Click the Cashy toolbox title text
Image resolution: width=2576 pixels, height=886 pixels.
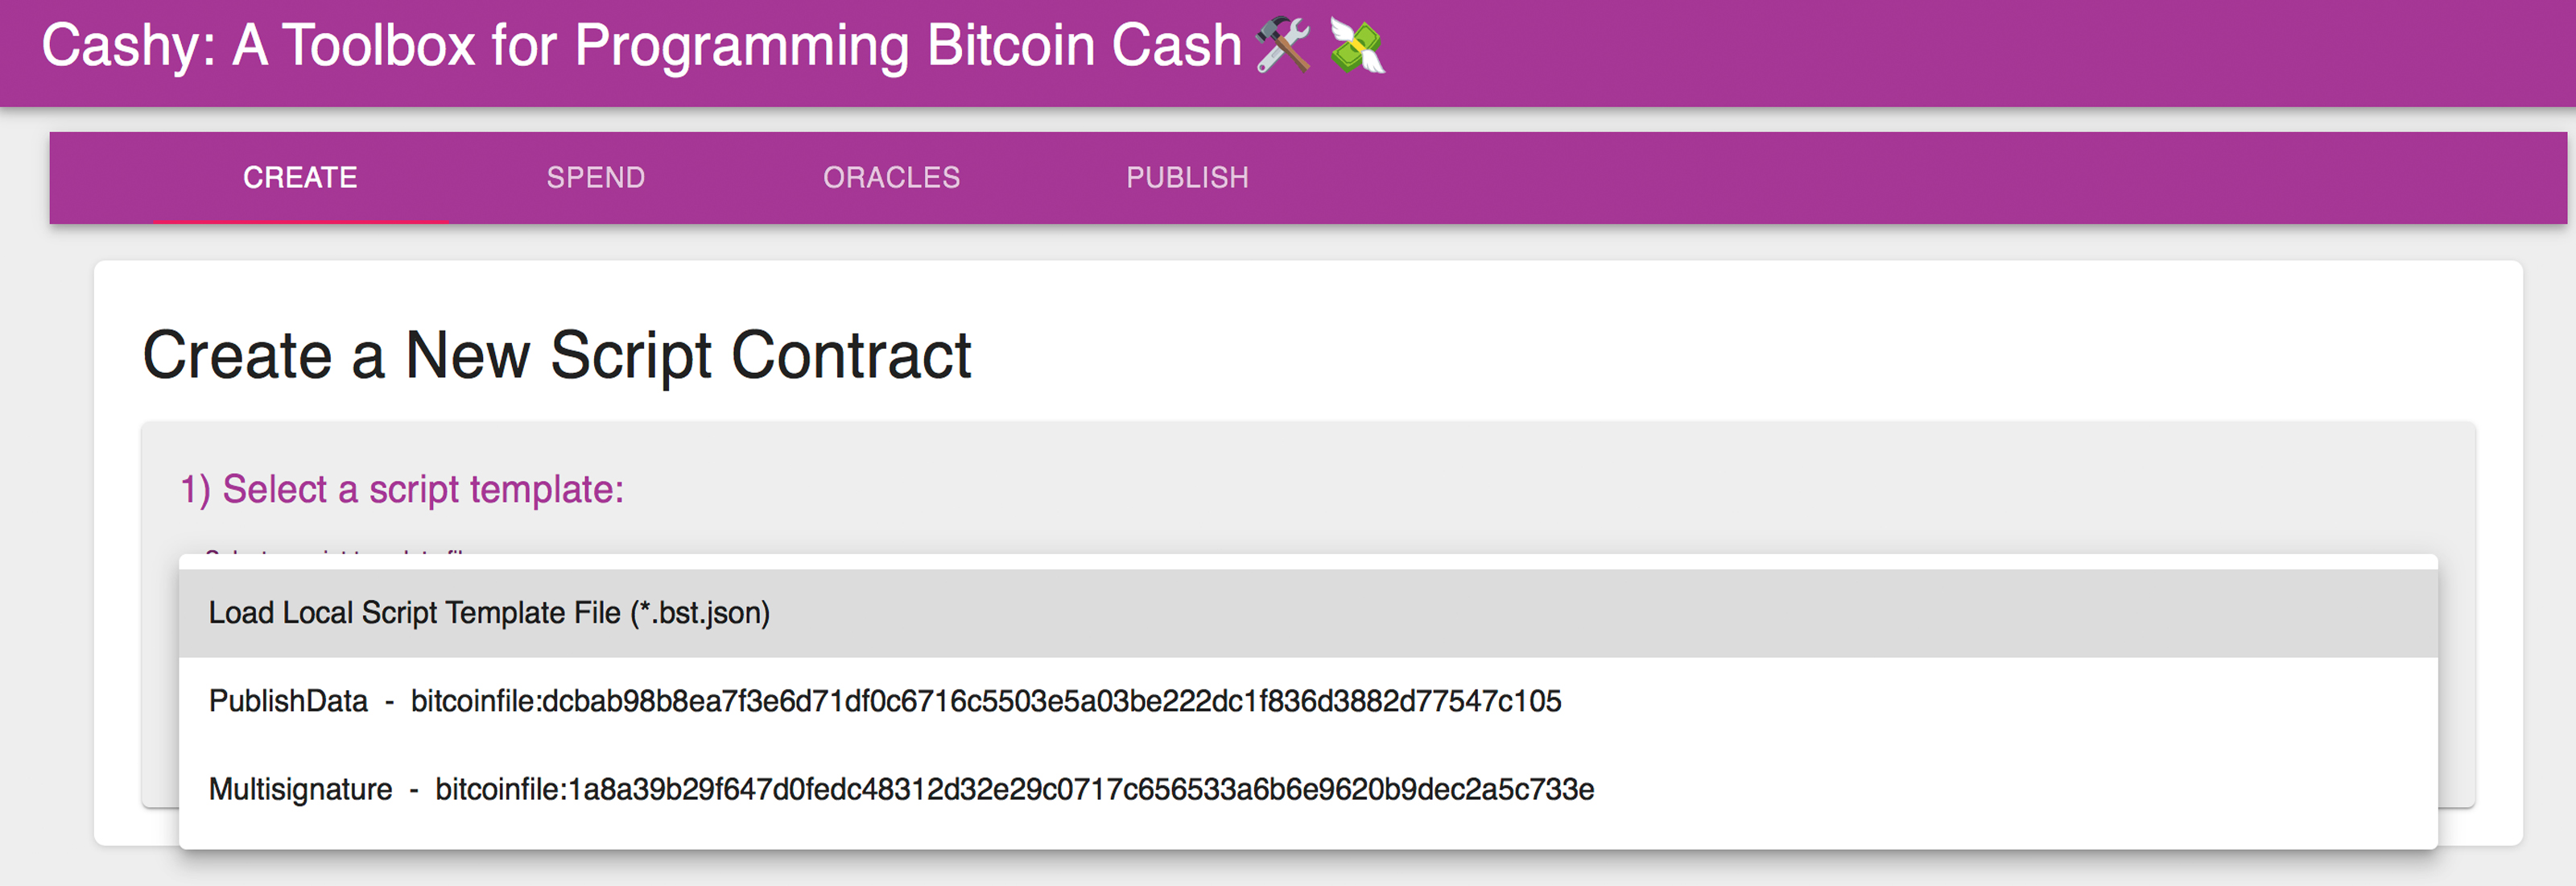640,46
